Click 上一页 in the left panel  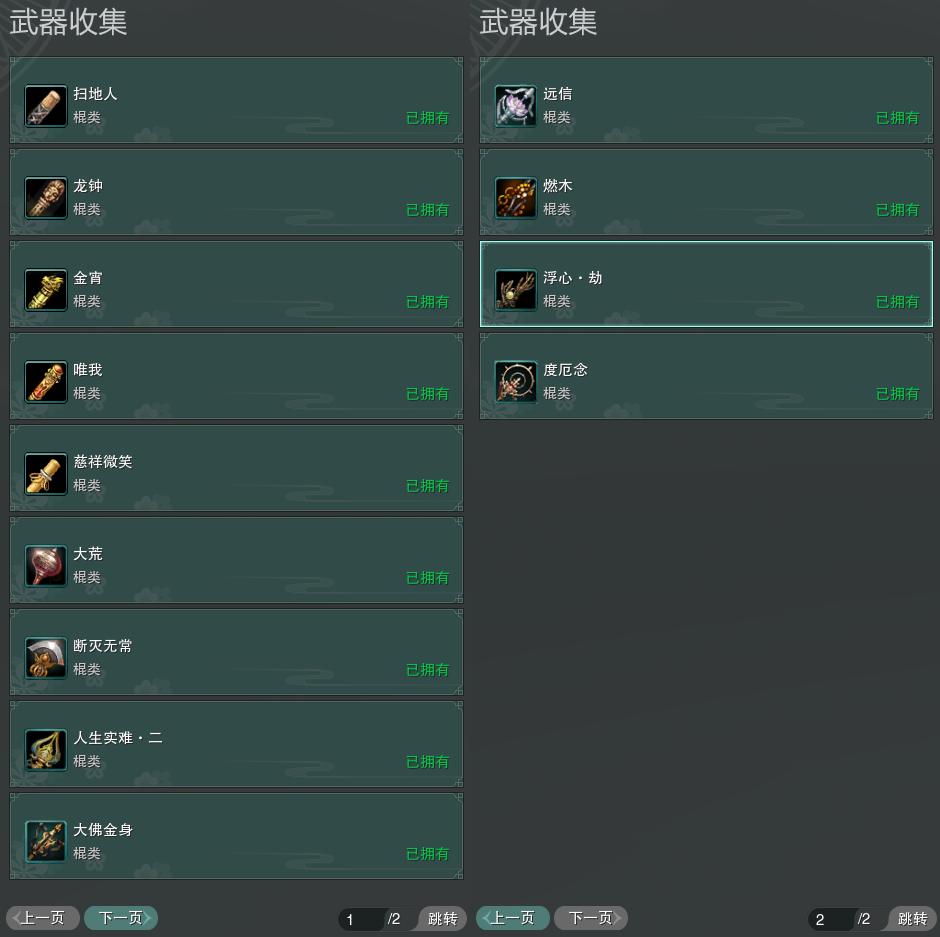[x=43, y=918]
